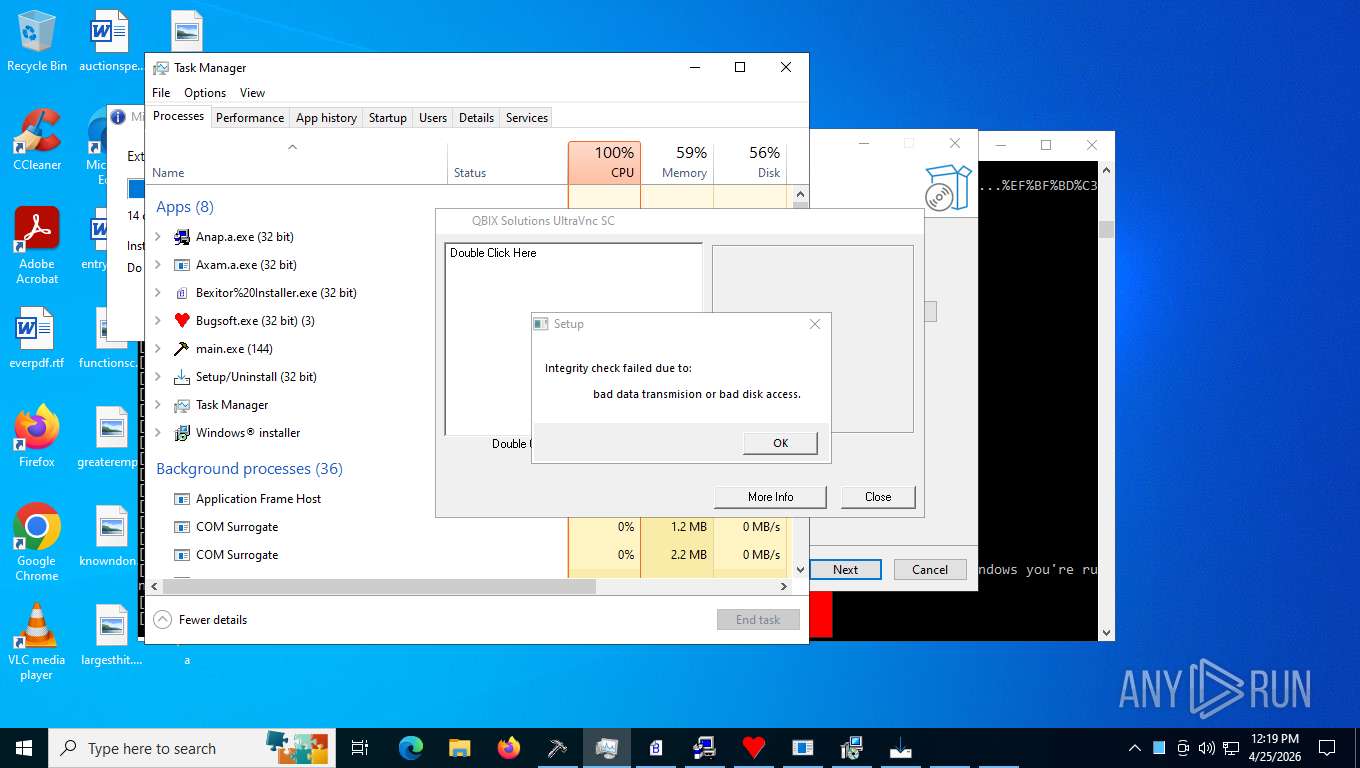Open Firefox desktop shortcut
The width and height of the screenshot is (1360, 768).
(x=37, y=436)
